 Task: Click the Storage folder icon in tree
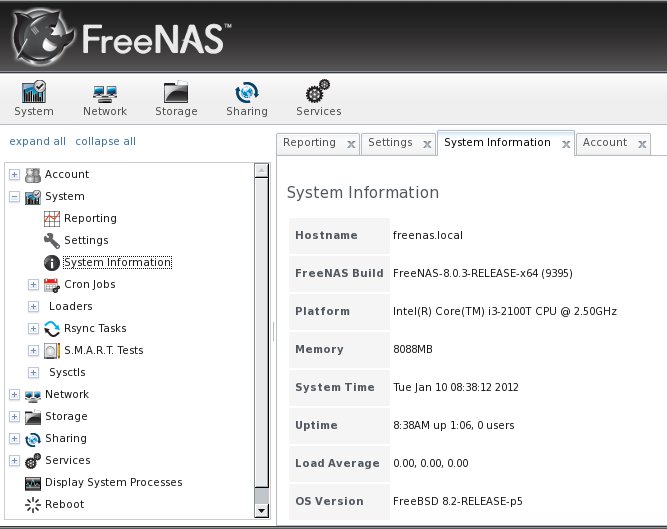33,417
